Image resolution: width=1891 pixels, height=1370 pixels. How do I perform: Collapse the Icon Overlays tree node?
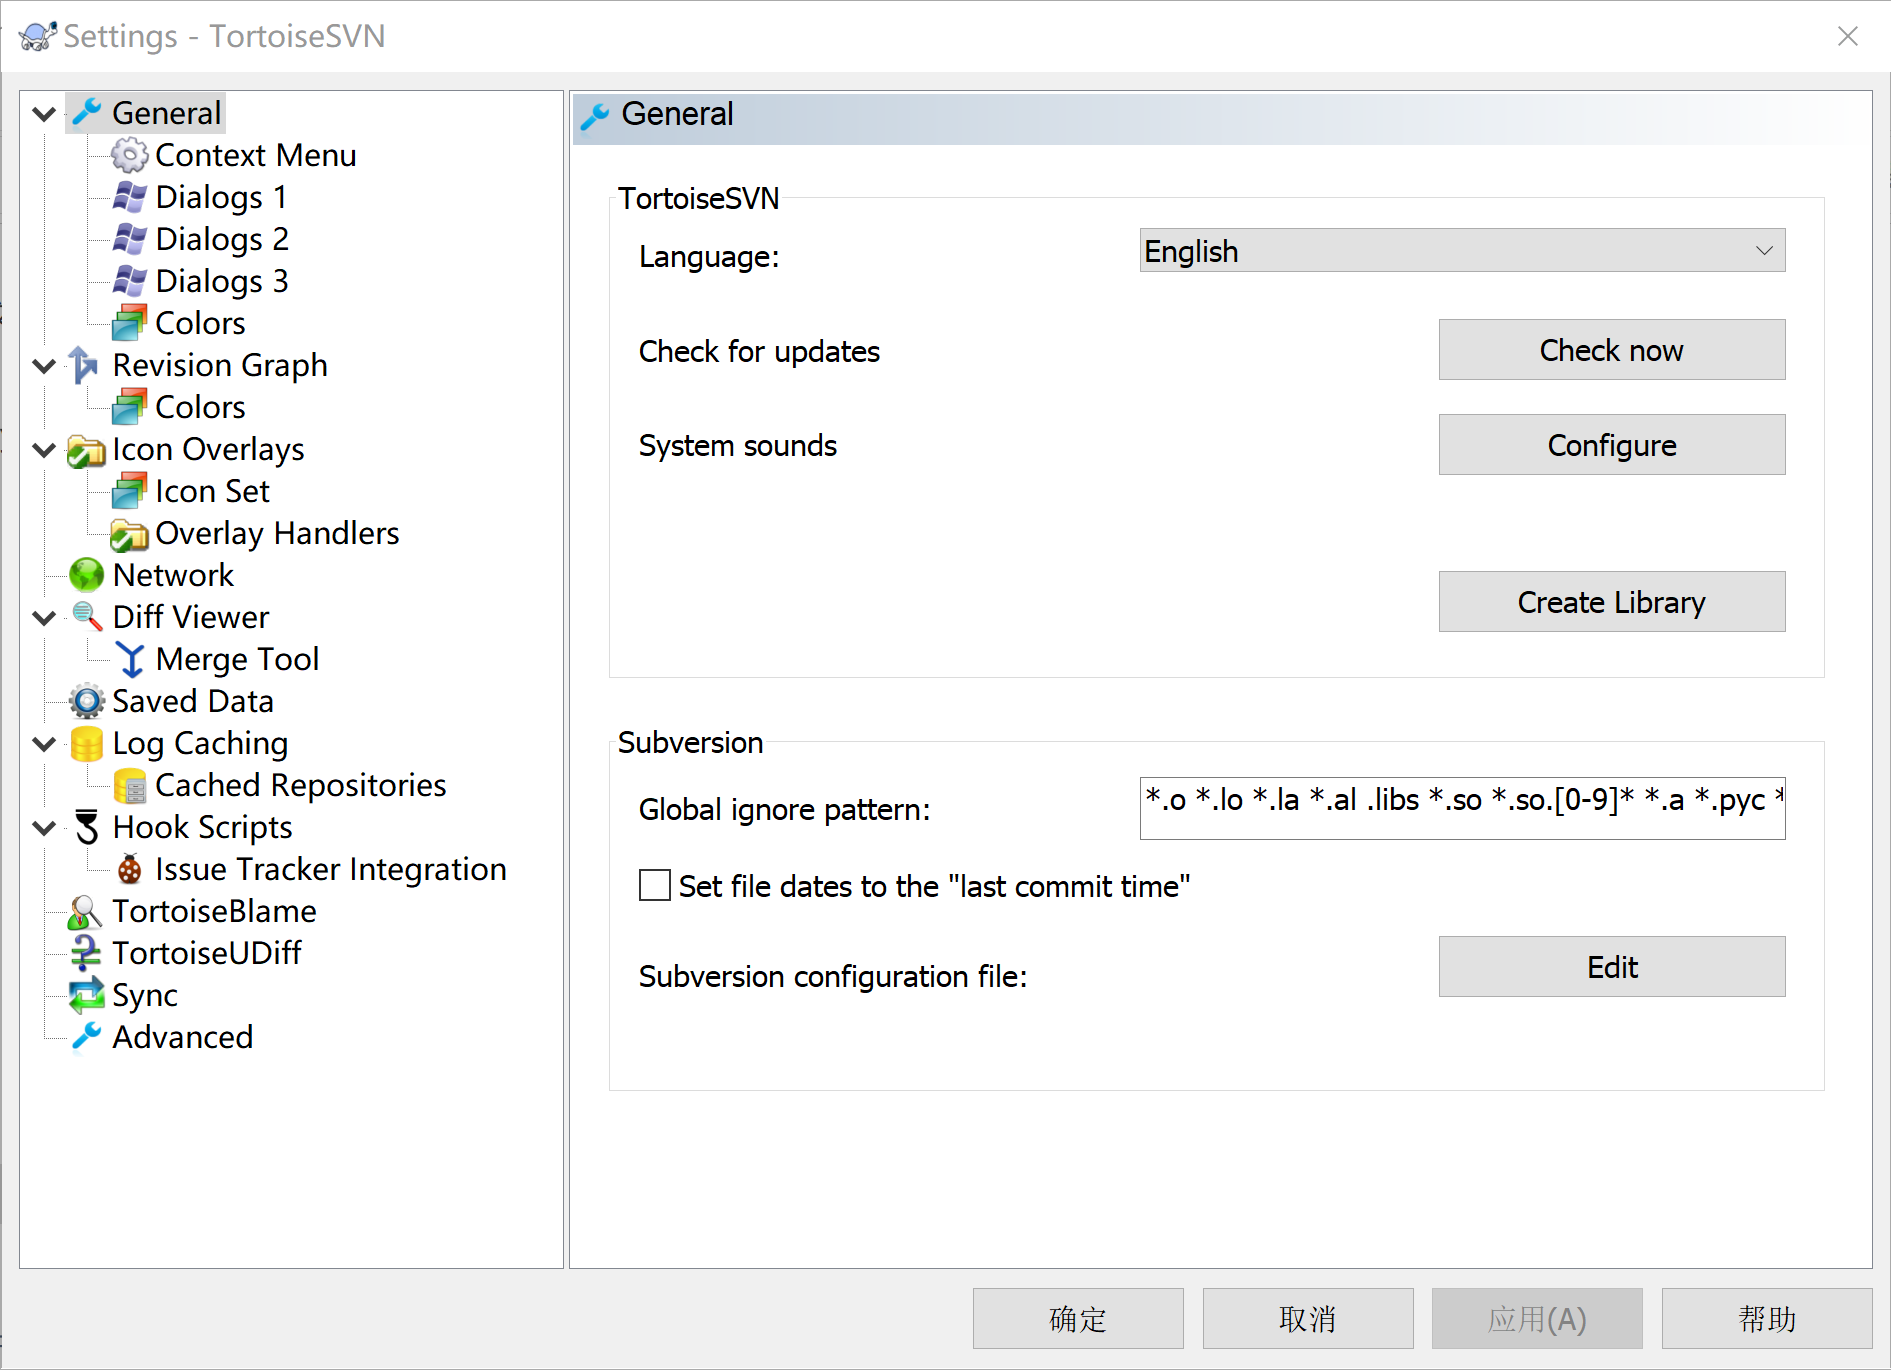tap(44, 449)
